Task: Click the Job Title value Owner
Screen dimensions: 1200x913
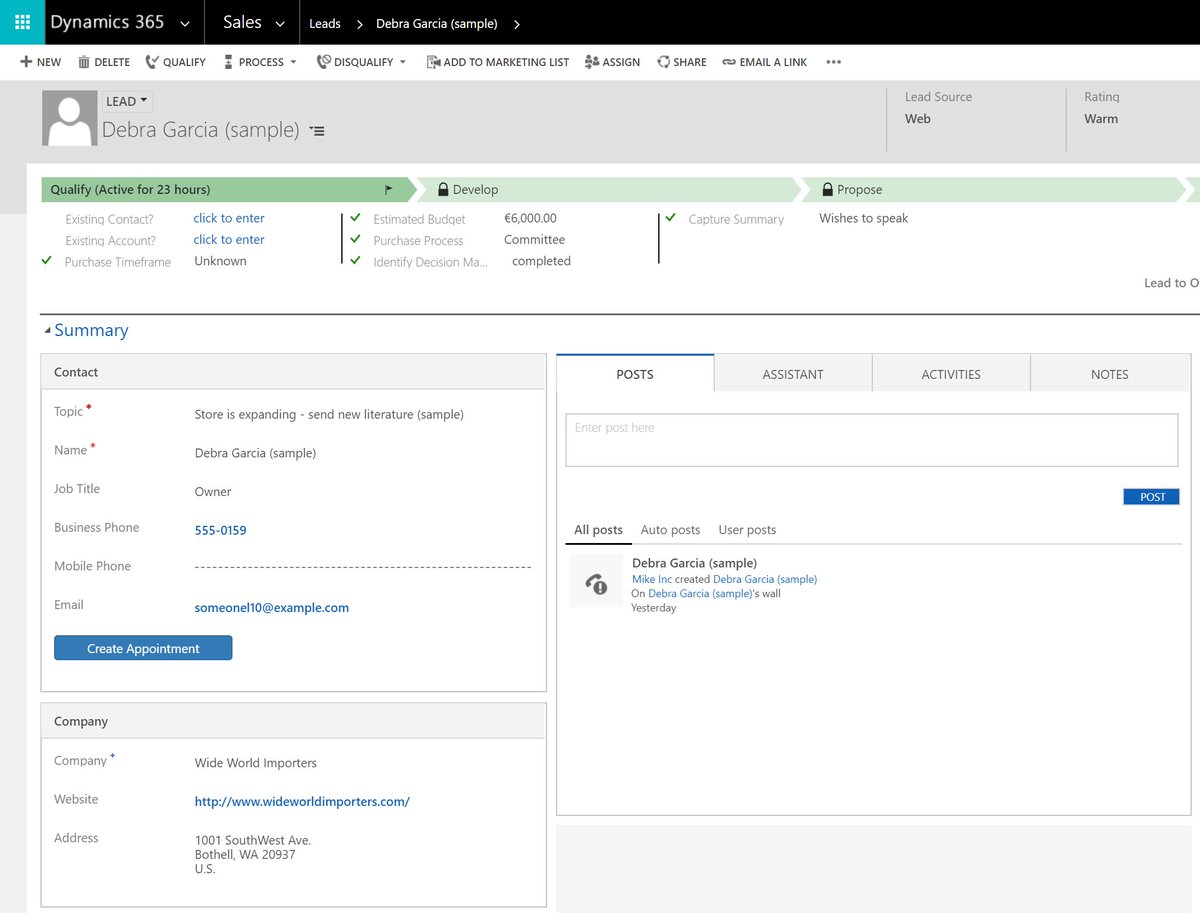Action: point(213,492)
